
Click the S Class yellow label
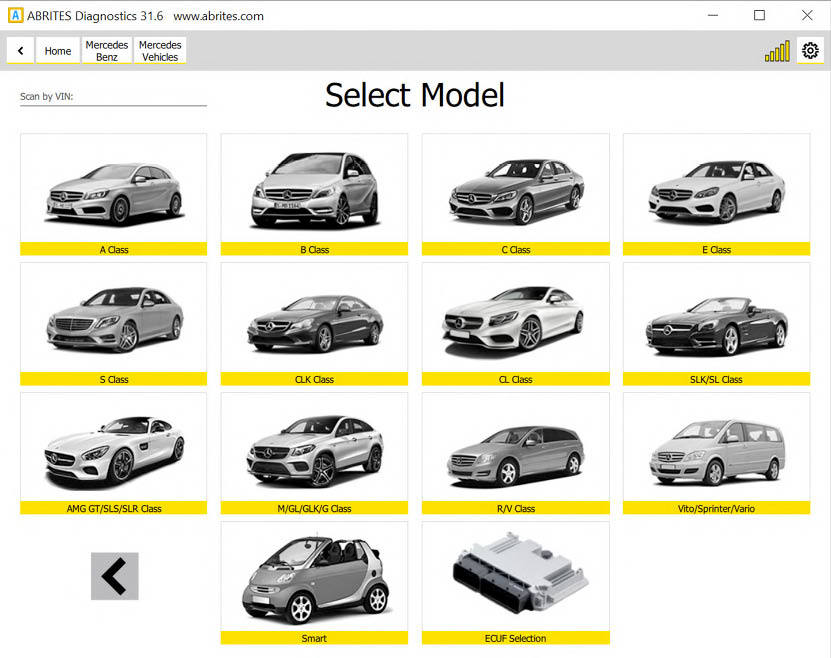click(113, 379)
